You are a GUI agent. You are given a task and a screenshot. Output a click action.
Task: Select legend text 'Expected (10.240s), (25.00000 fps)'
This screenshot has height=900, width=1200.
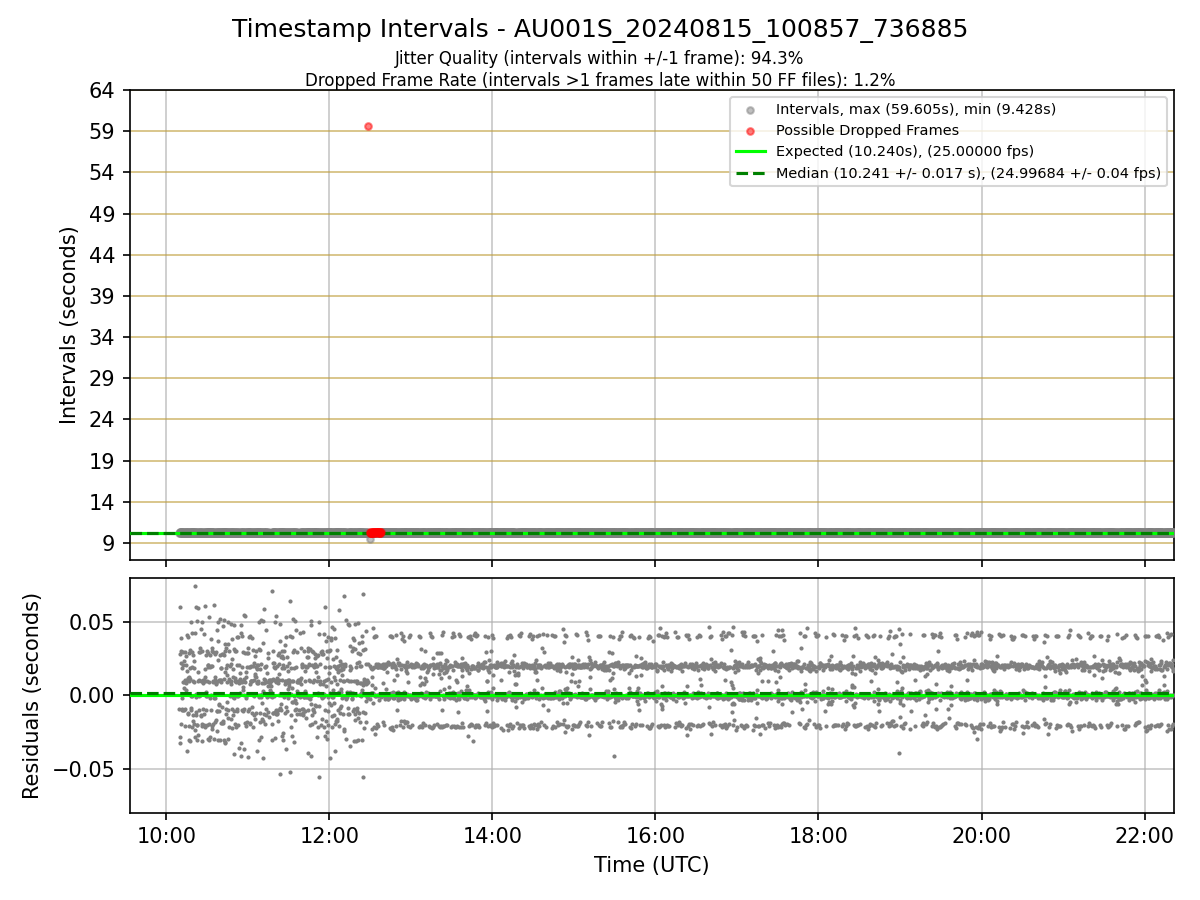coord(905,152)
